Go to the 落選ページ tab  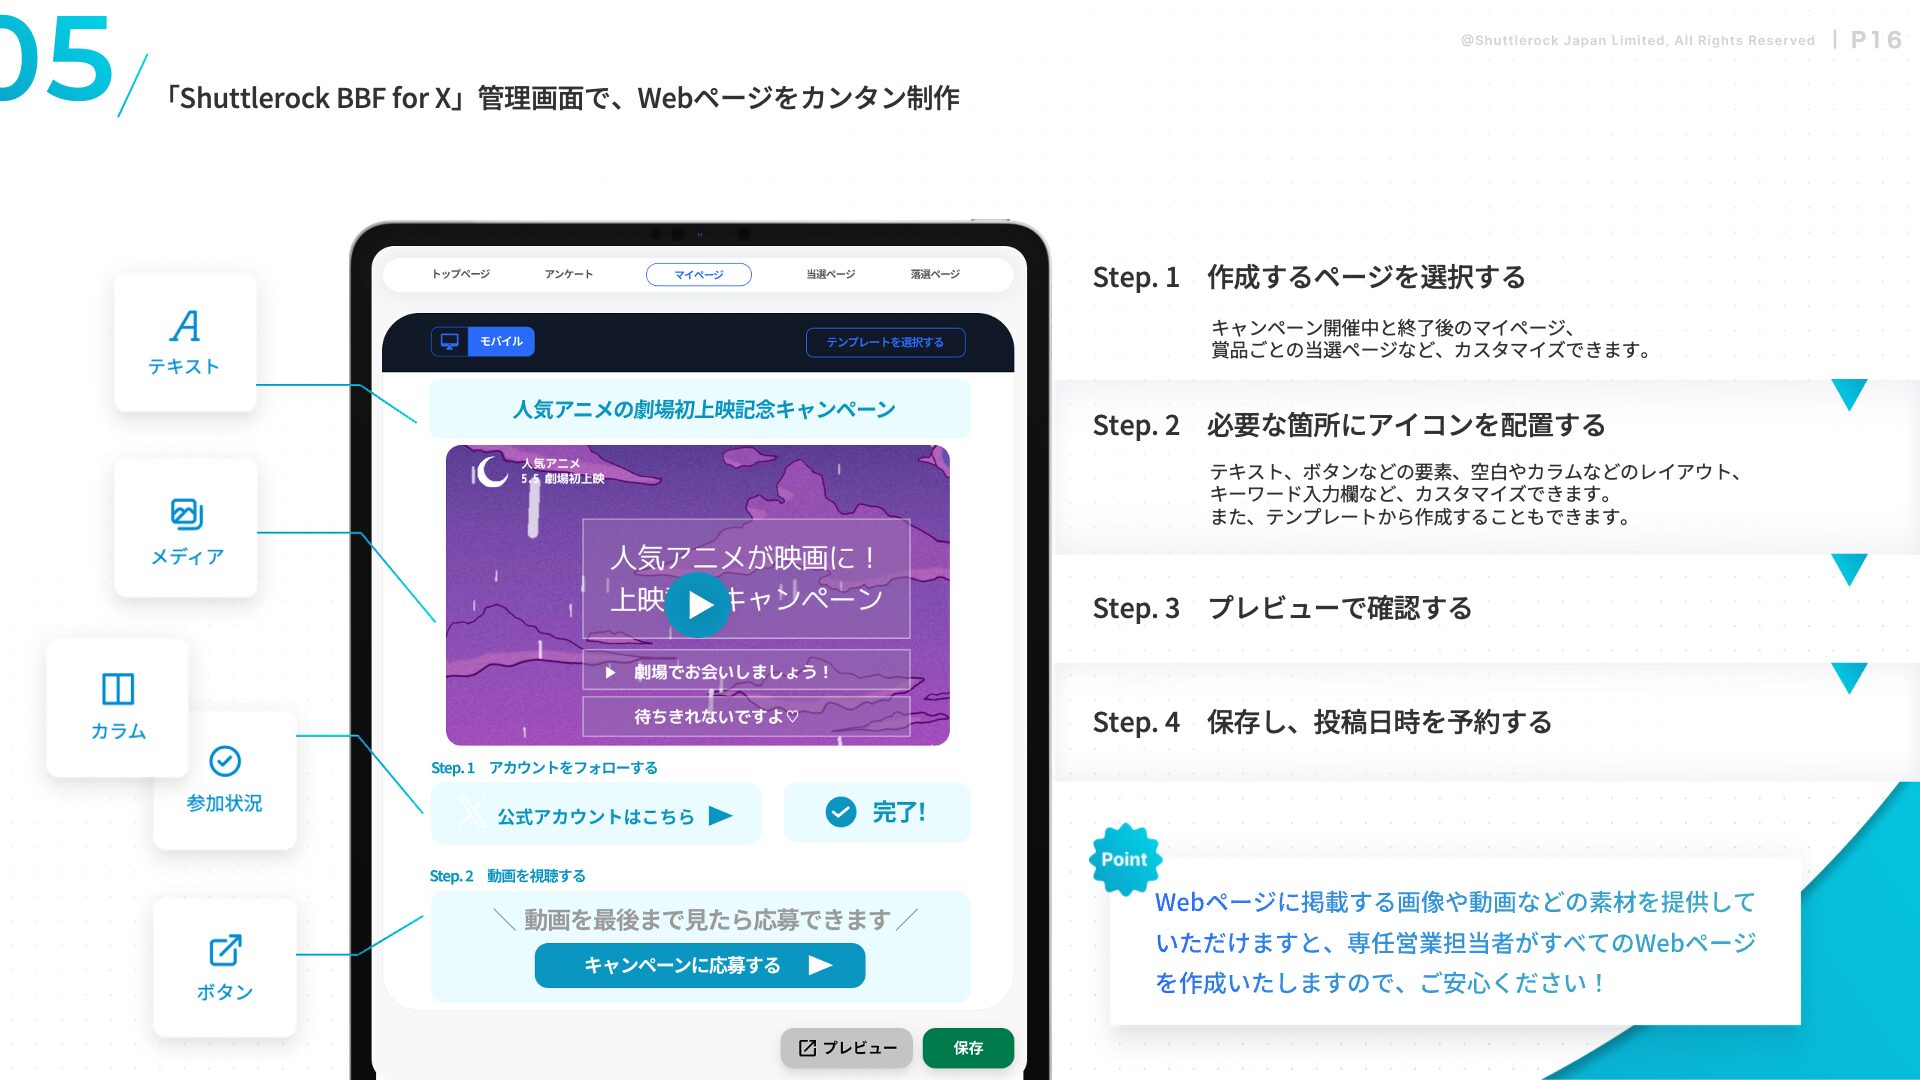click(935, 274)
